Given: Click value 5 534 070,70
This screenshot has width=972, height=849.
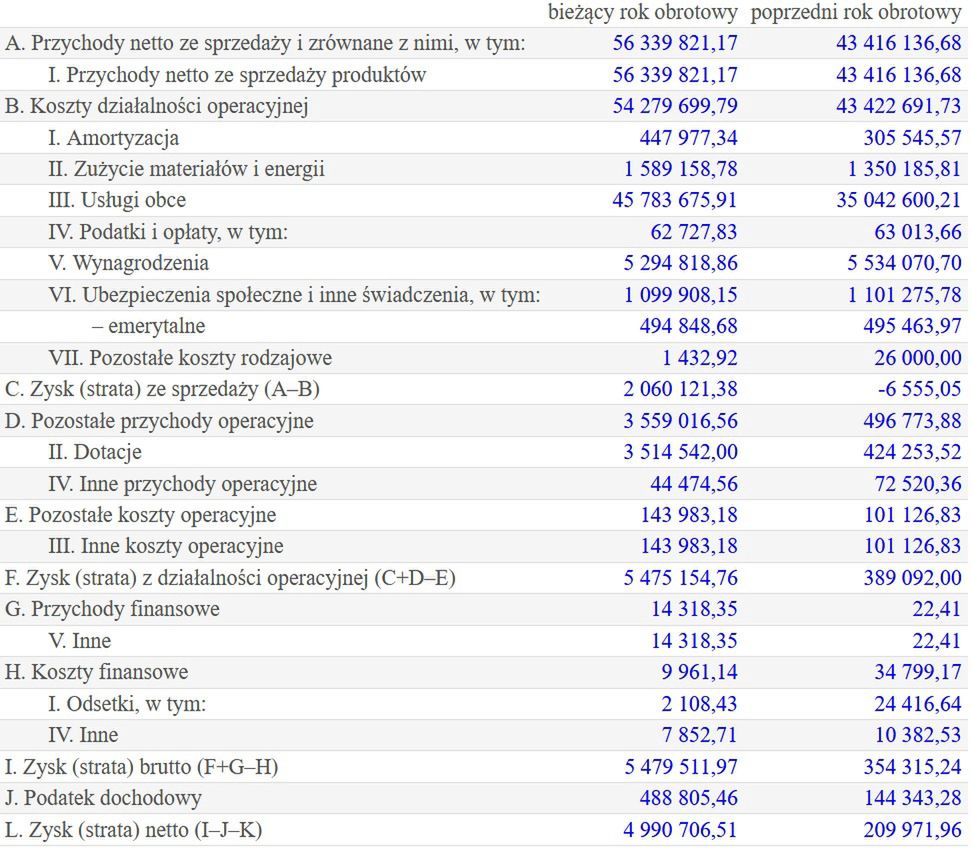Looking at the screenshot, I should click(904, 263).
